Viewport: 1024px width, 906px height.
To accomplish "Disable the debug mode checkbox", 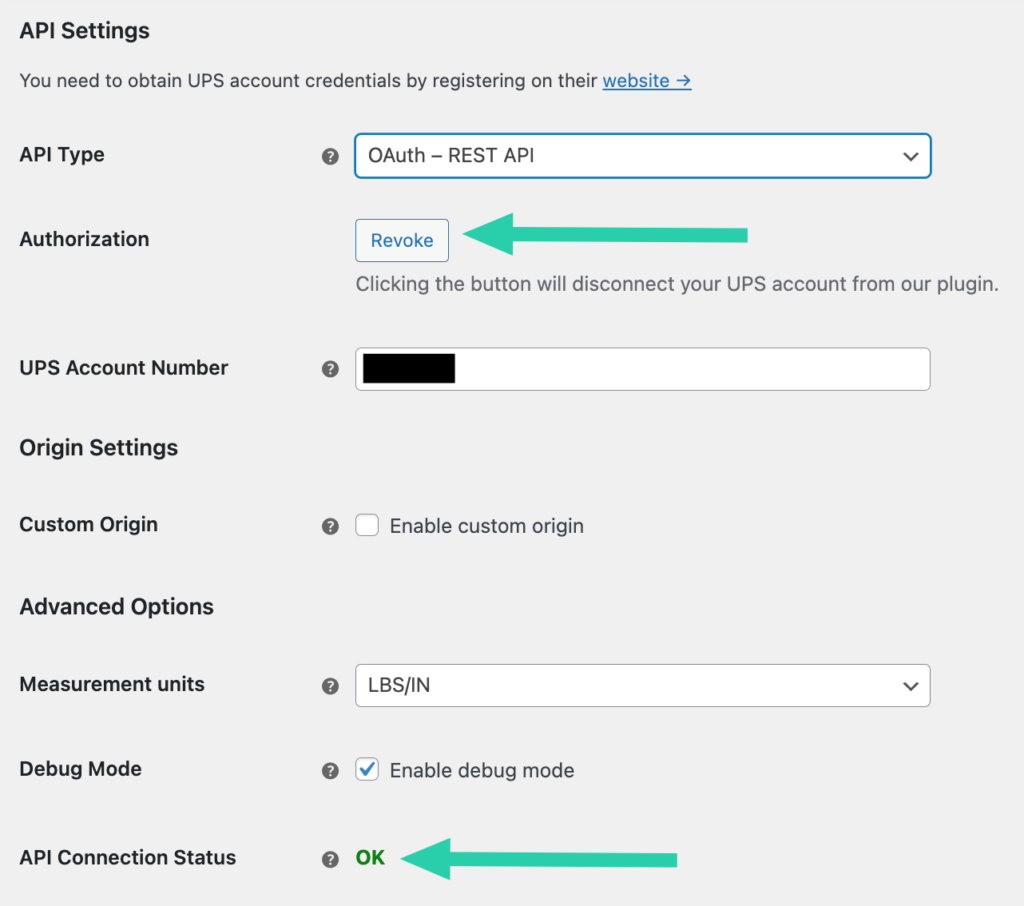I will [x=367, y=769].
